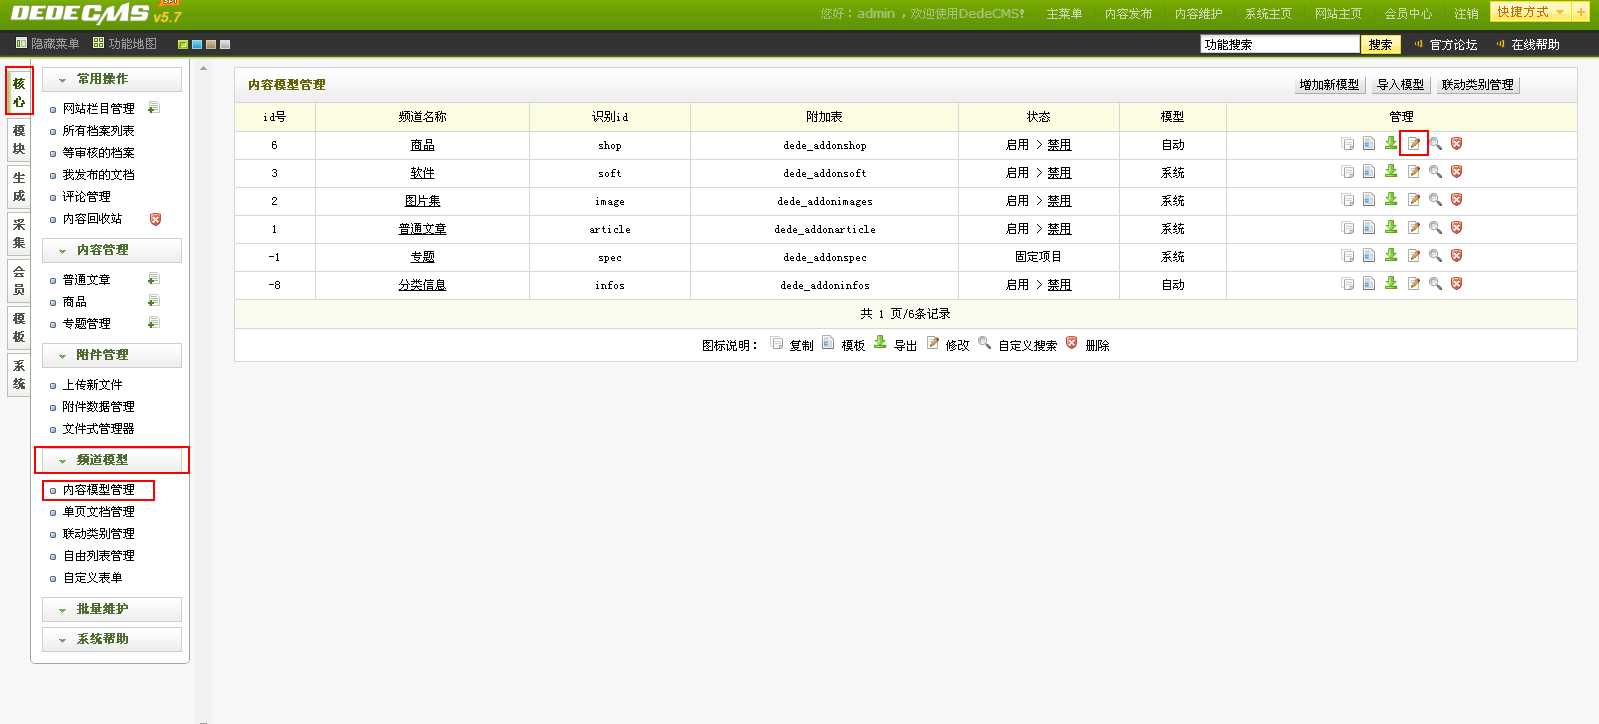The width and height of the screenshot is (1599, 724).
Task: Select the green theme color swatch
Action: click(x=183, y=44)
